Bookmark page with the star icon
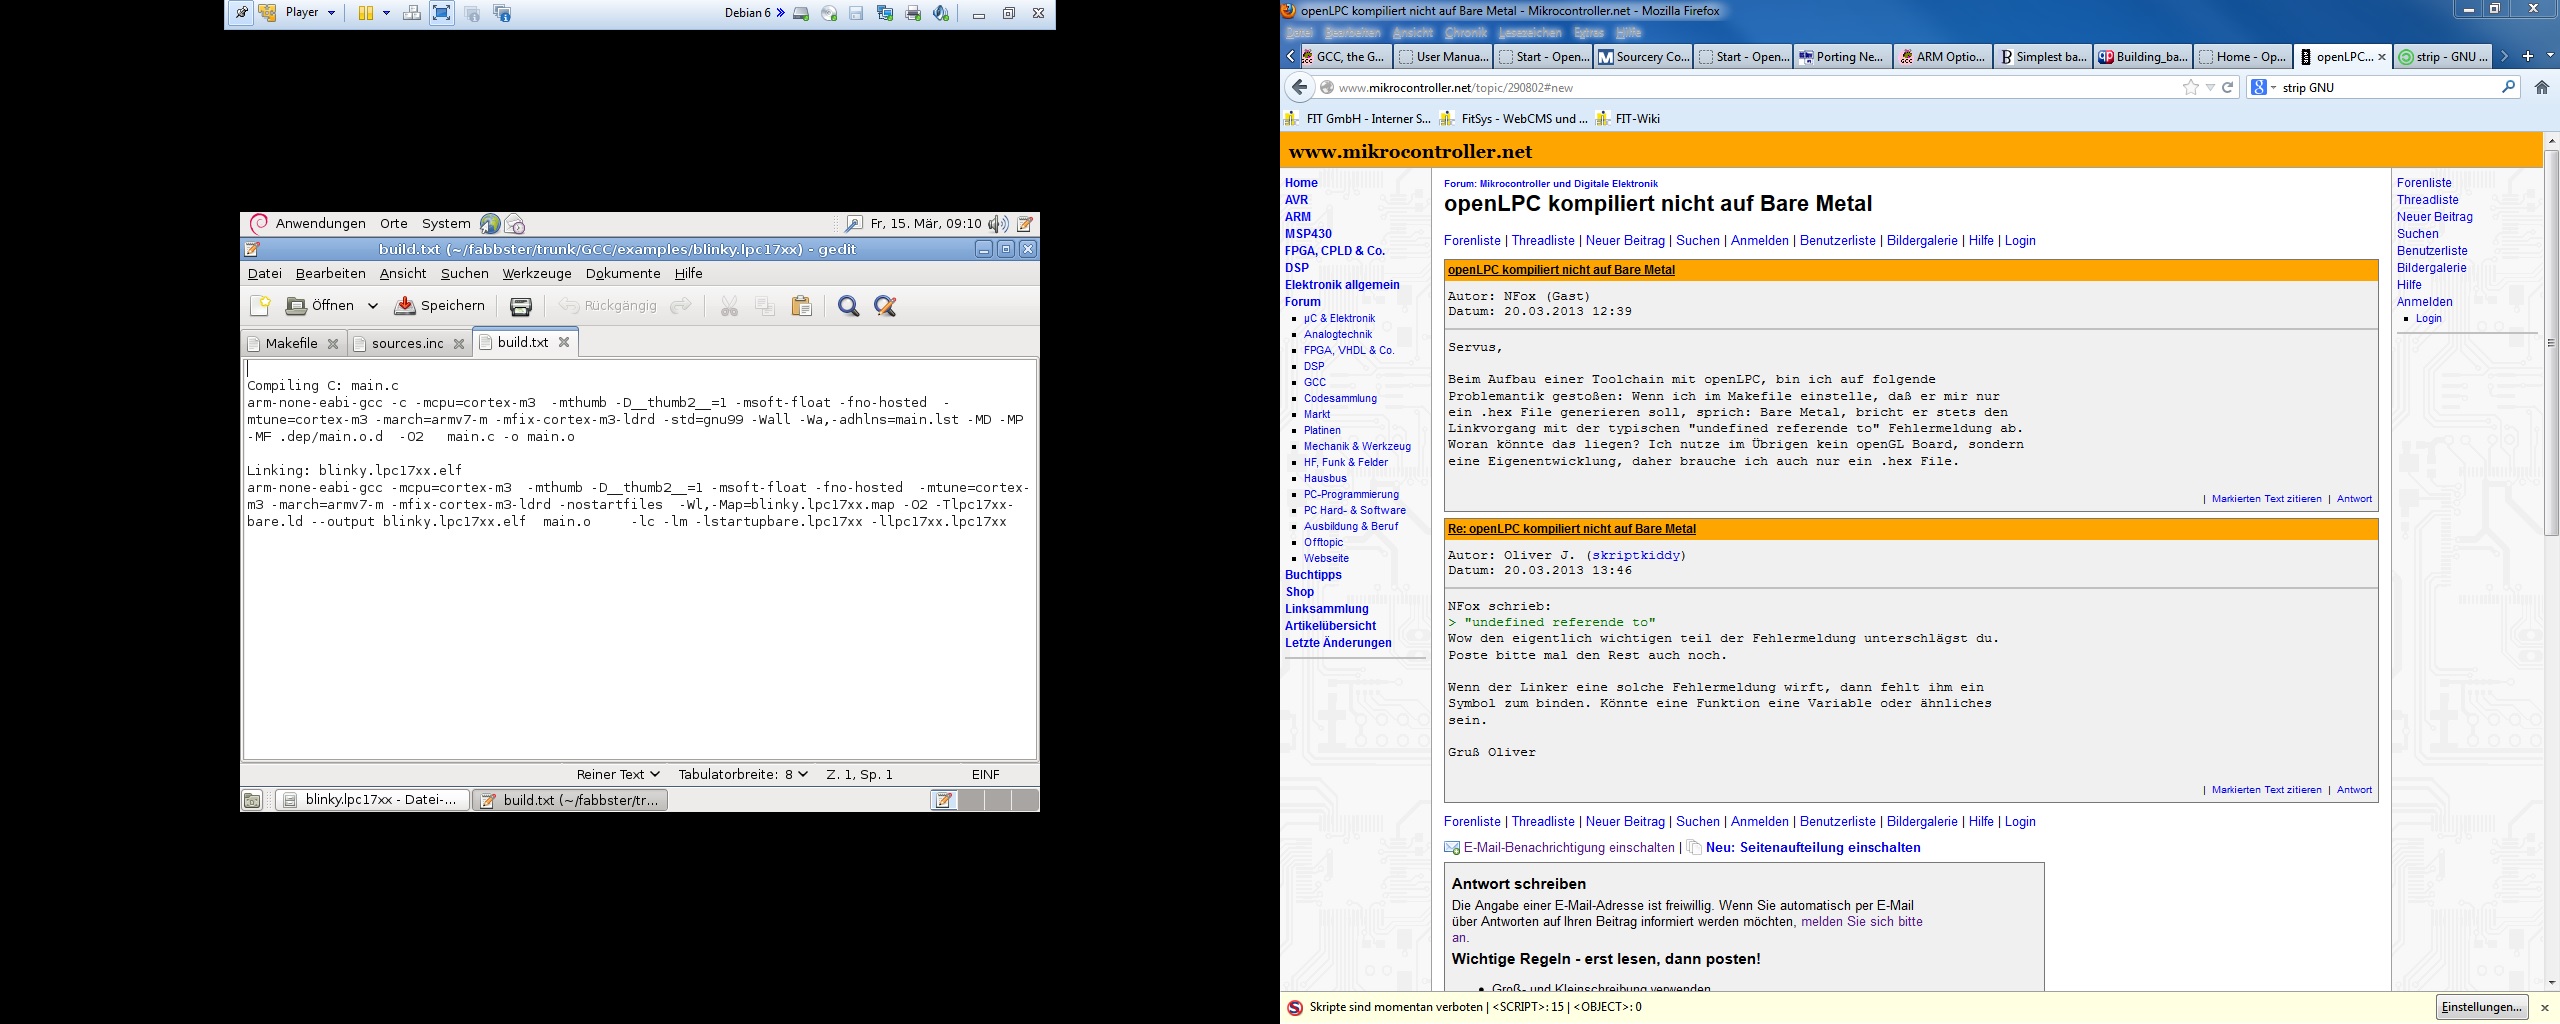 [x=2191, y=87]
